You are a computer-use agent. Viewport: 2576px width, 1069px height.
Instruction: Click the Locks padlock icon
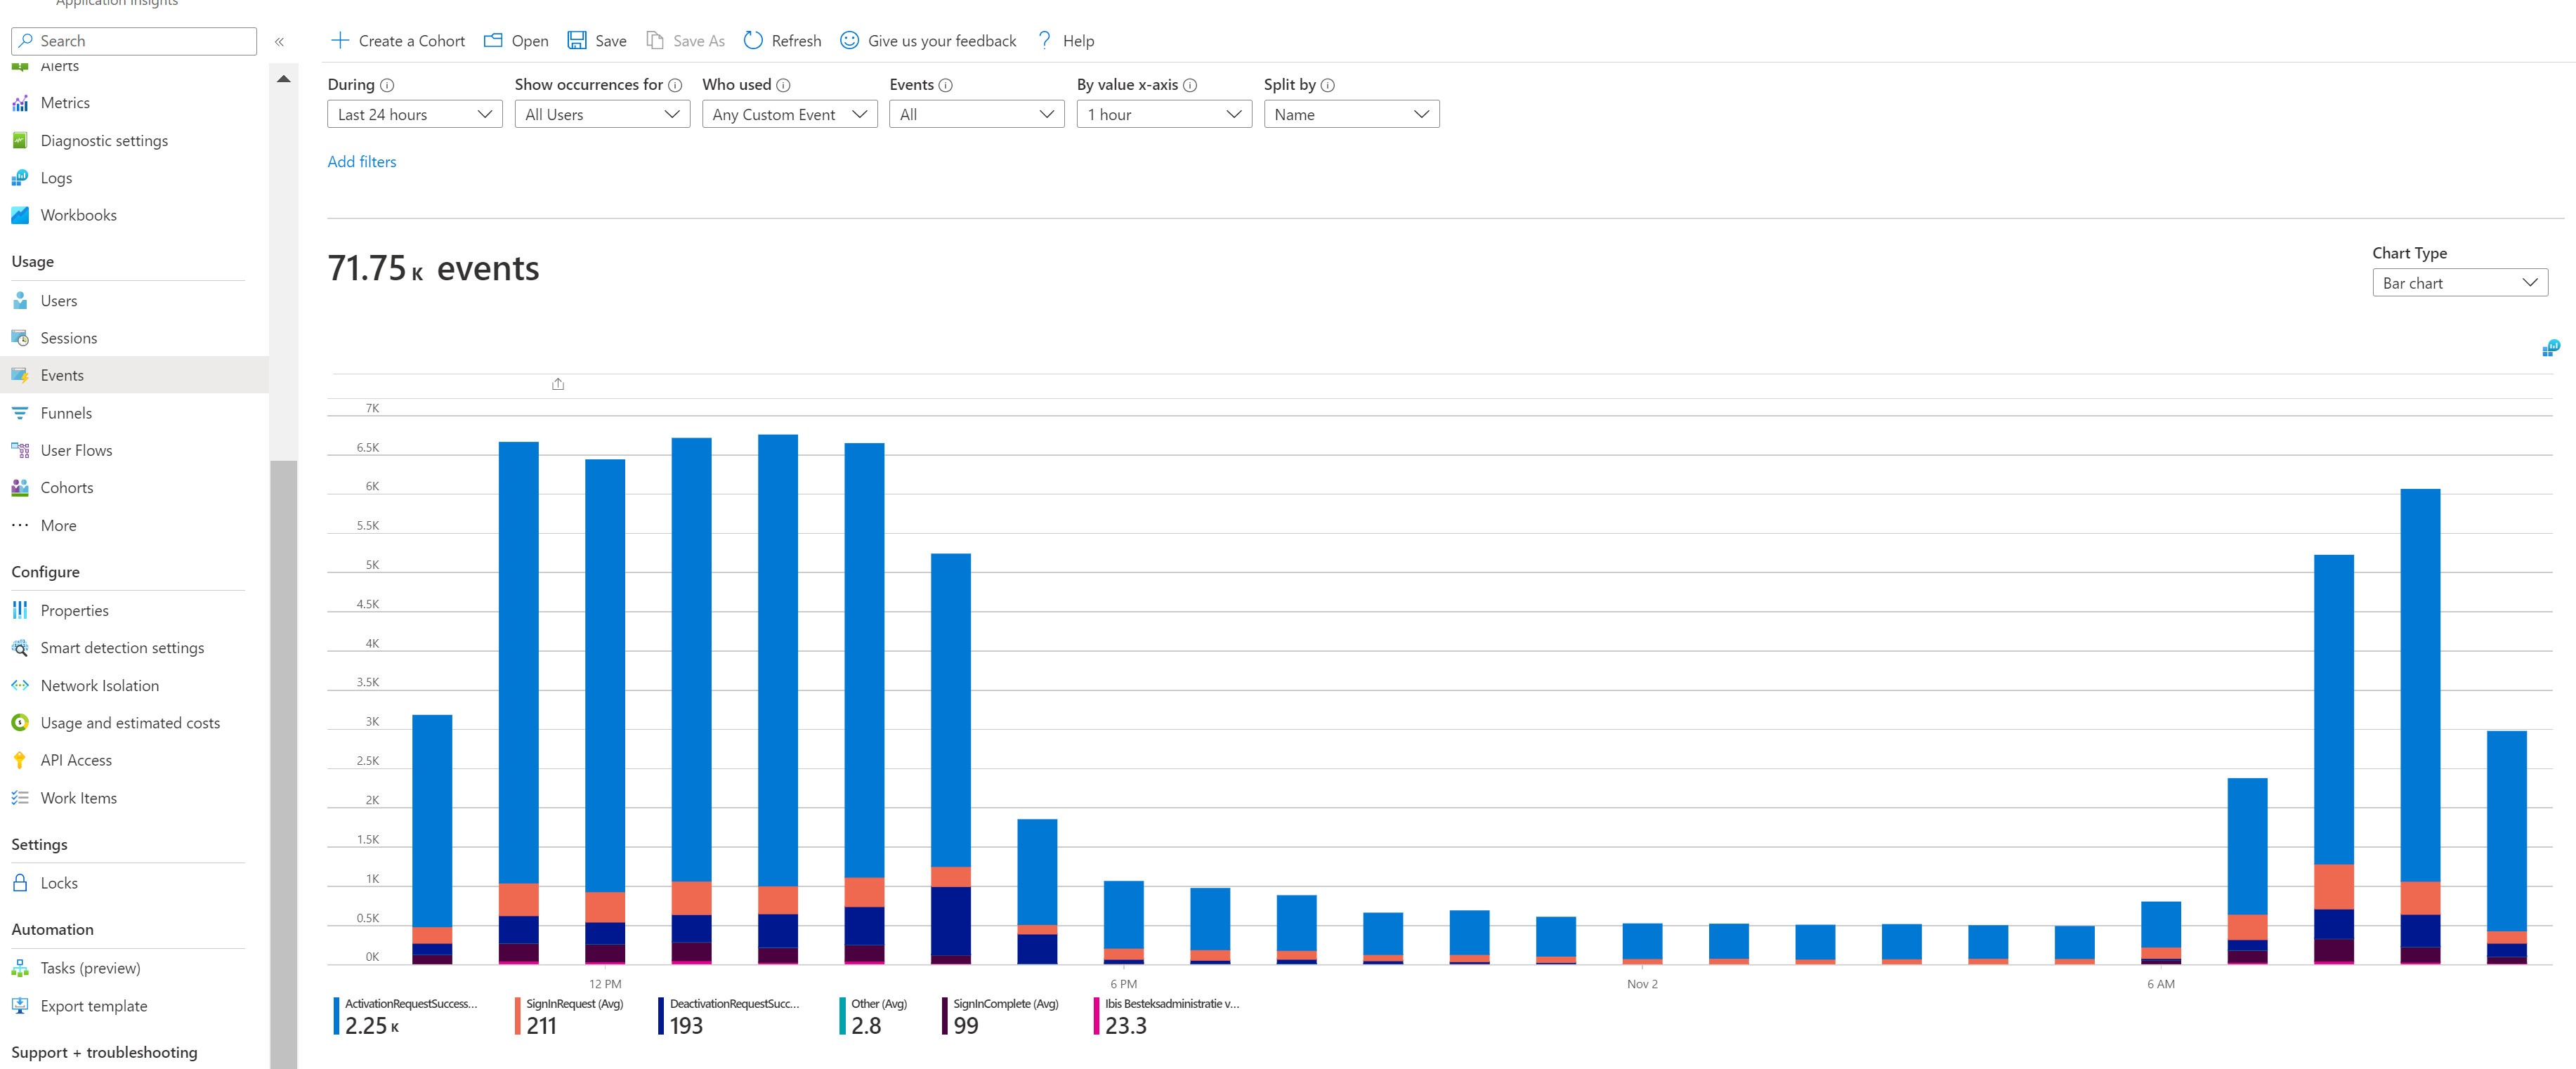(x=20, y=883)
